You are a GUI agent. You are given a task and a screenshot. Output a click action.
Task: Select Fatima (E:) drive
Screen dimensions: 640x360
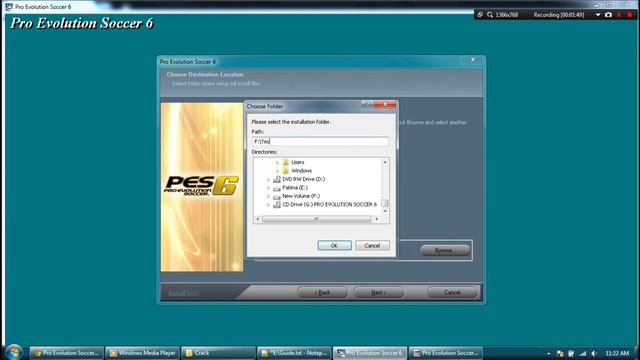pyautogui.click(x=295, y=188)
